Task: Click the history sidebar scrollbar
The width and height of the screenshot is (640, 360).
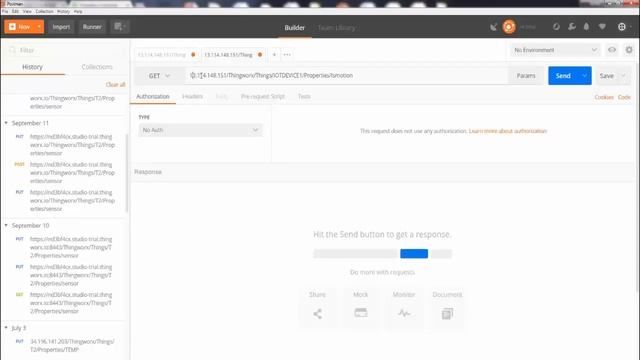Action: pyautogui.click(x=127, y=173)
